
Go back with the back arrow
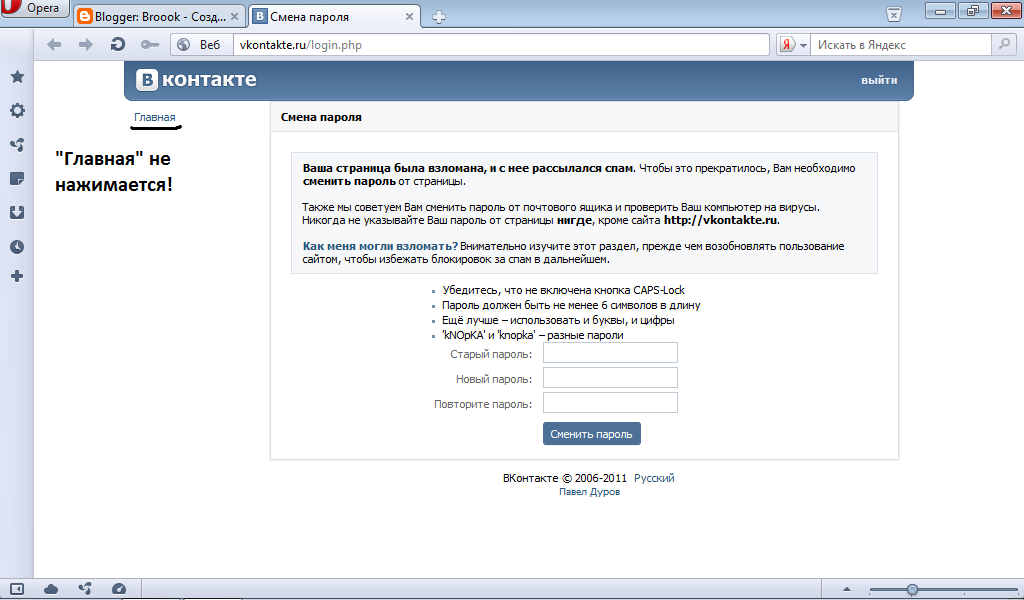(x=54, y=44)
